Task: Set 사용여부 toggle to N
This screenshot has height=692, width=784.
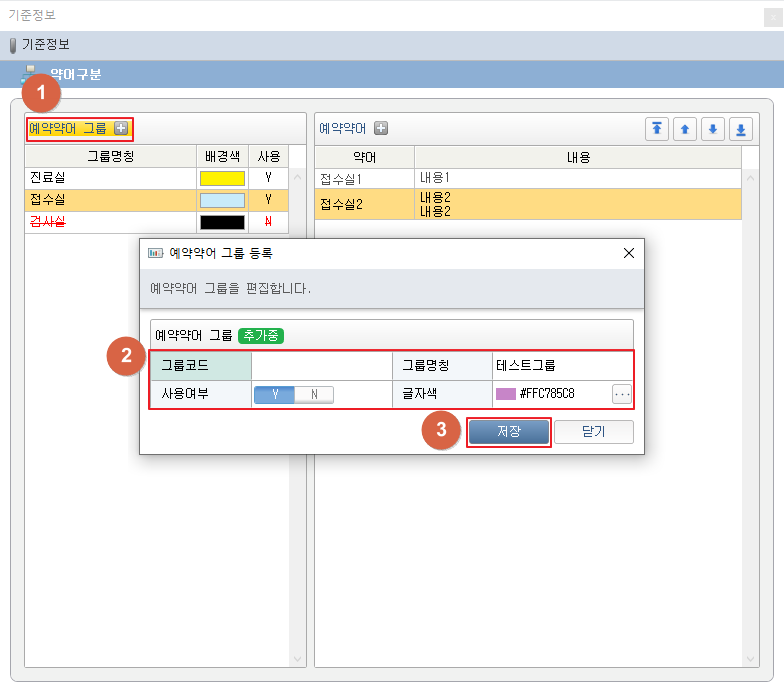Action: [x=313, y=394]
